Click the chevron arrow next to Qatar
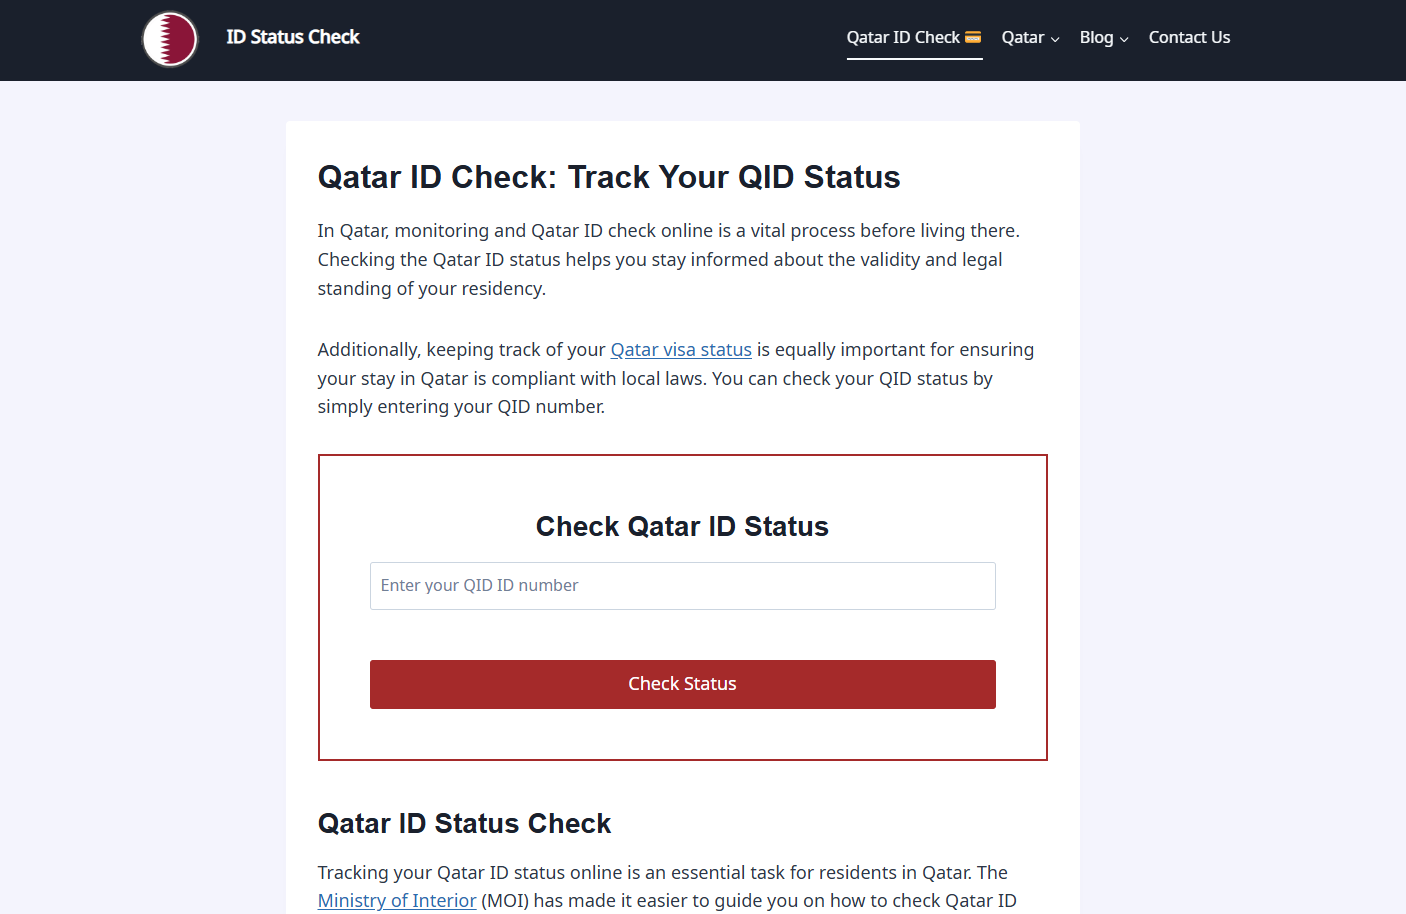The width and height of the screenshot is (1406, 914). 1055,40
